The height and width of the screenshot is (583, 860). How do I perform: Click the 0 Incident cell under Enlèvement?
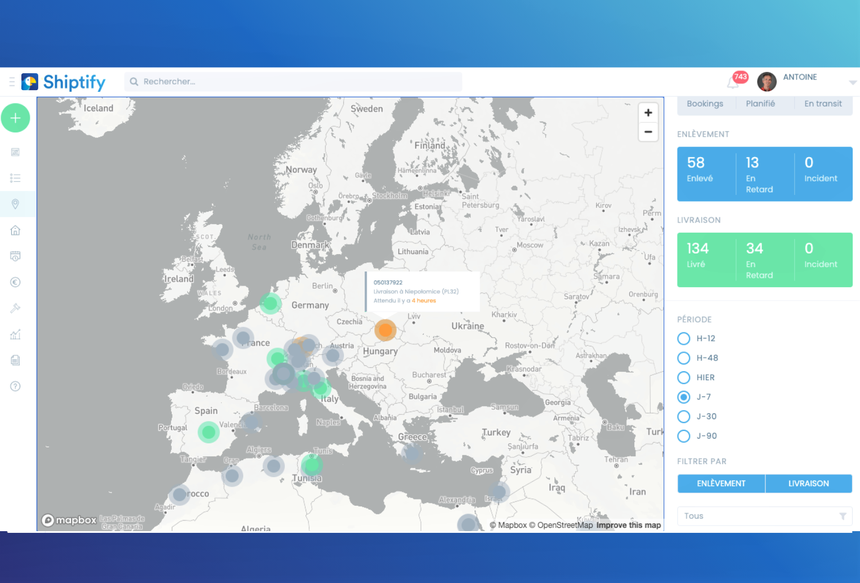[x=823, y=173]
